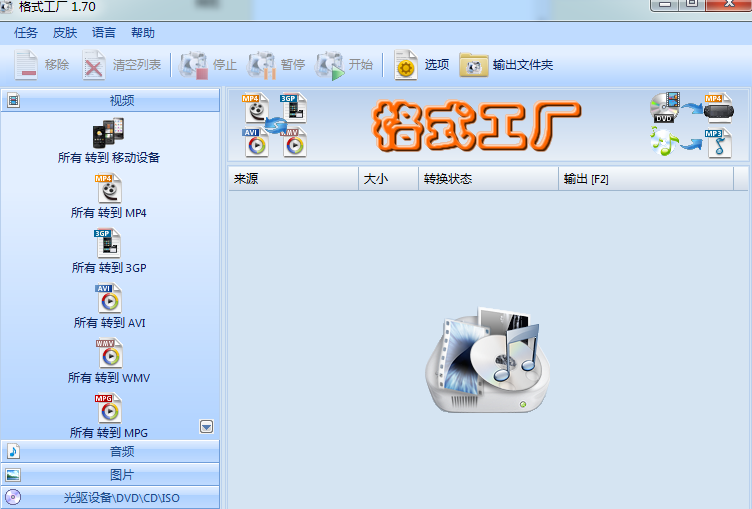Choose the 所有 转到 MPG icon
752x509 pixels.
point(108,408)
